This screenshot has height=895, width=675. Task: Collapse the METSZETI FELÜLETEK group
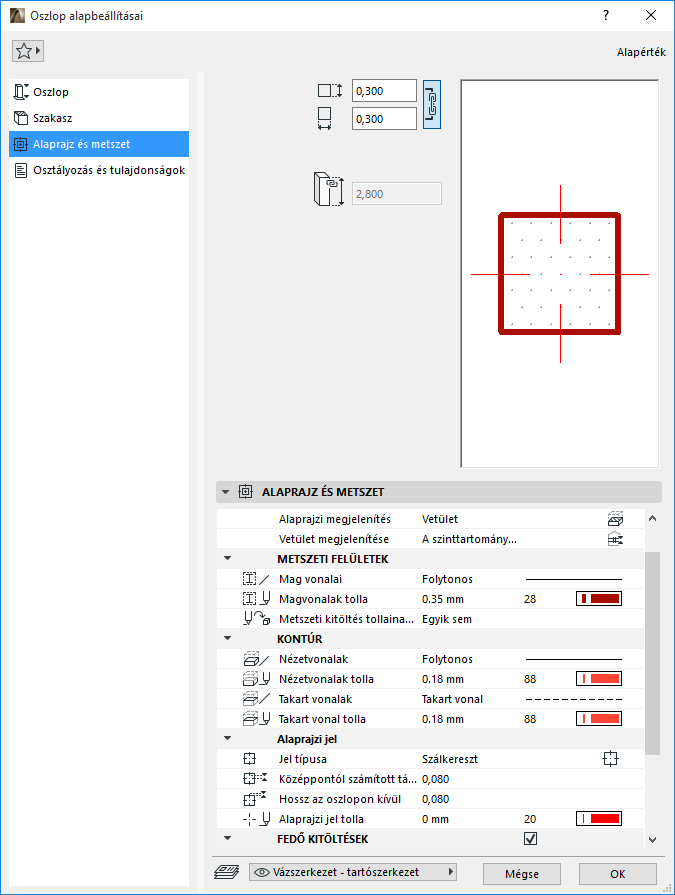point(228,559)
